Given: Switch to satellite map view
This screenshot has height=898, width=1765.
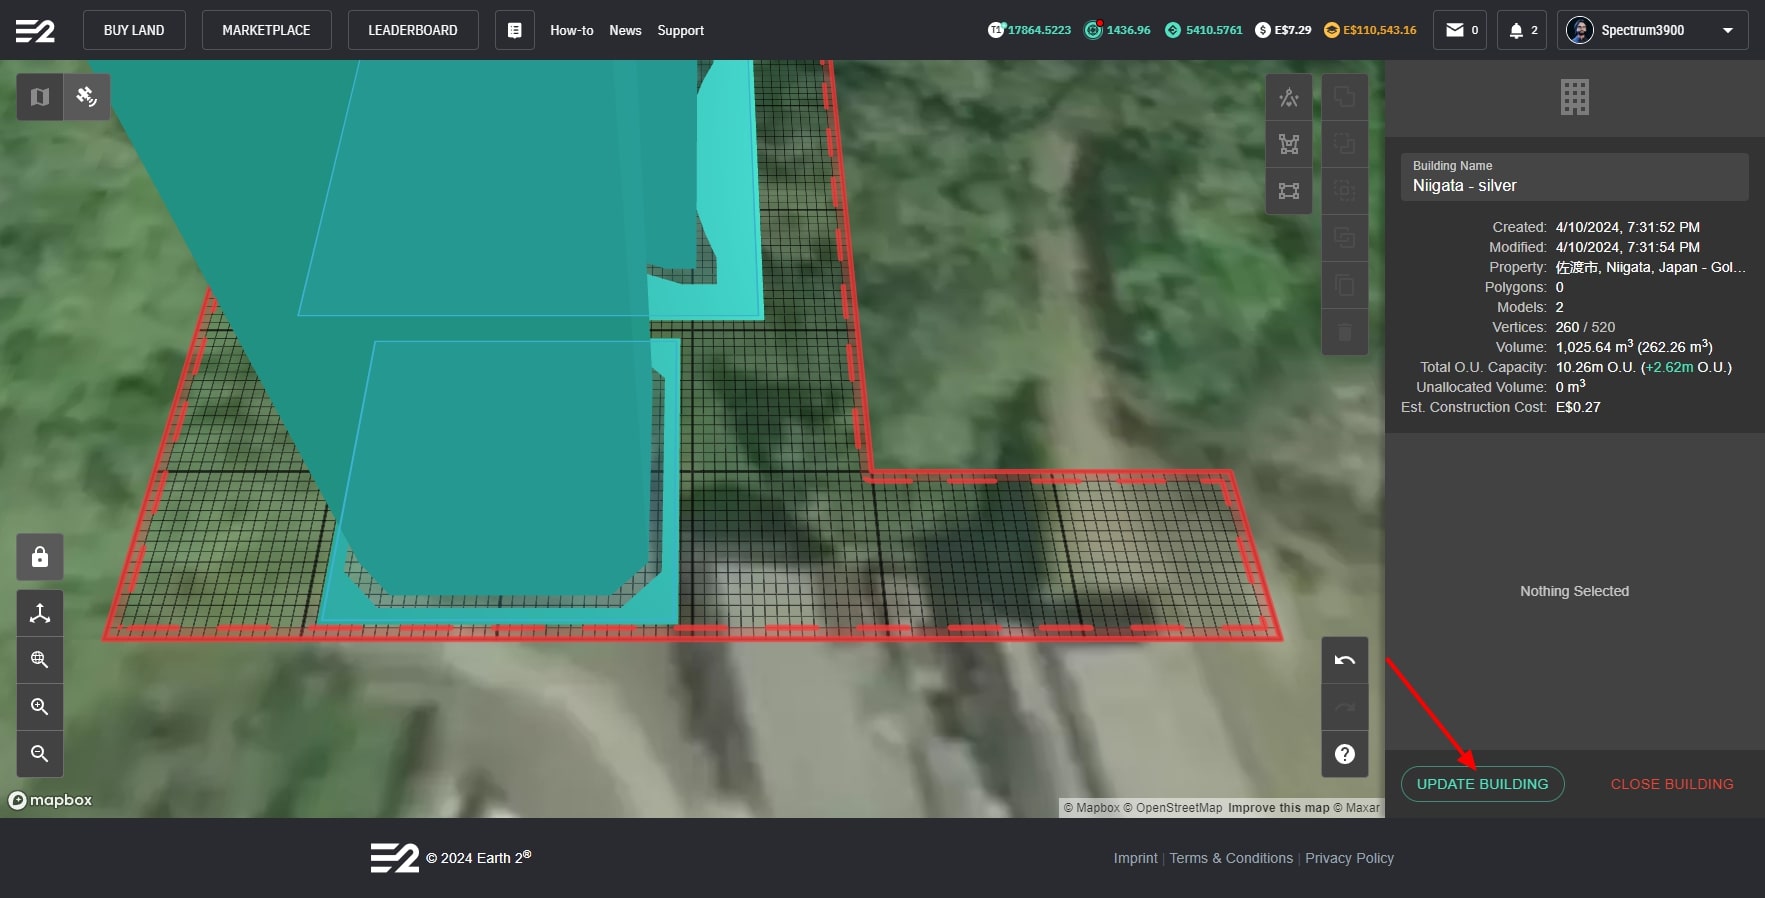Looking at the screenshot, I should (x=87, y=97).
